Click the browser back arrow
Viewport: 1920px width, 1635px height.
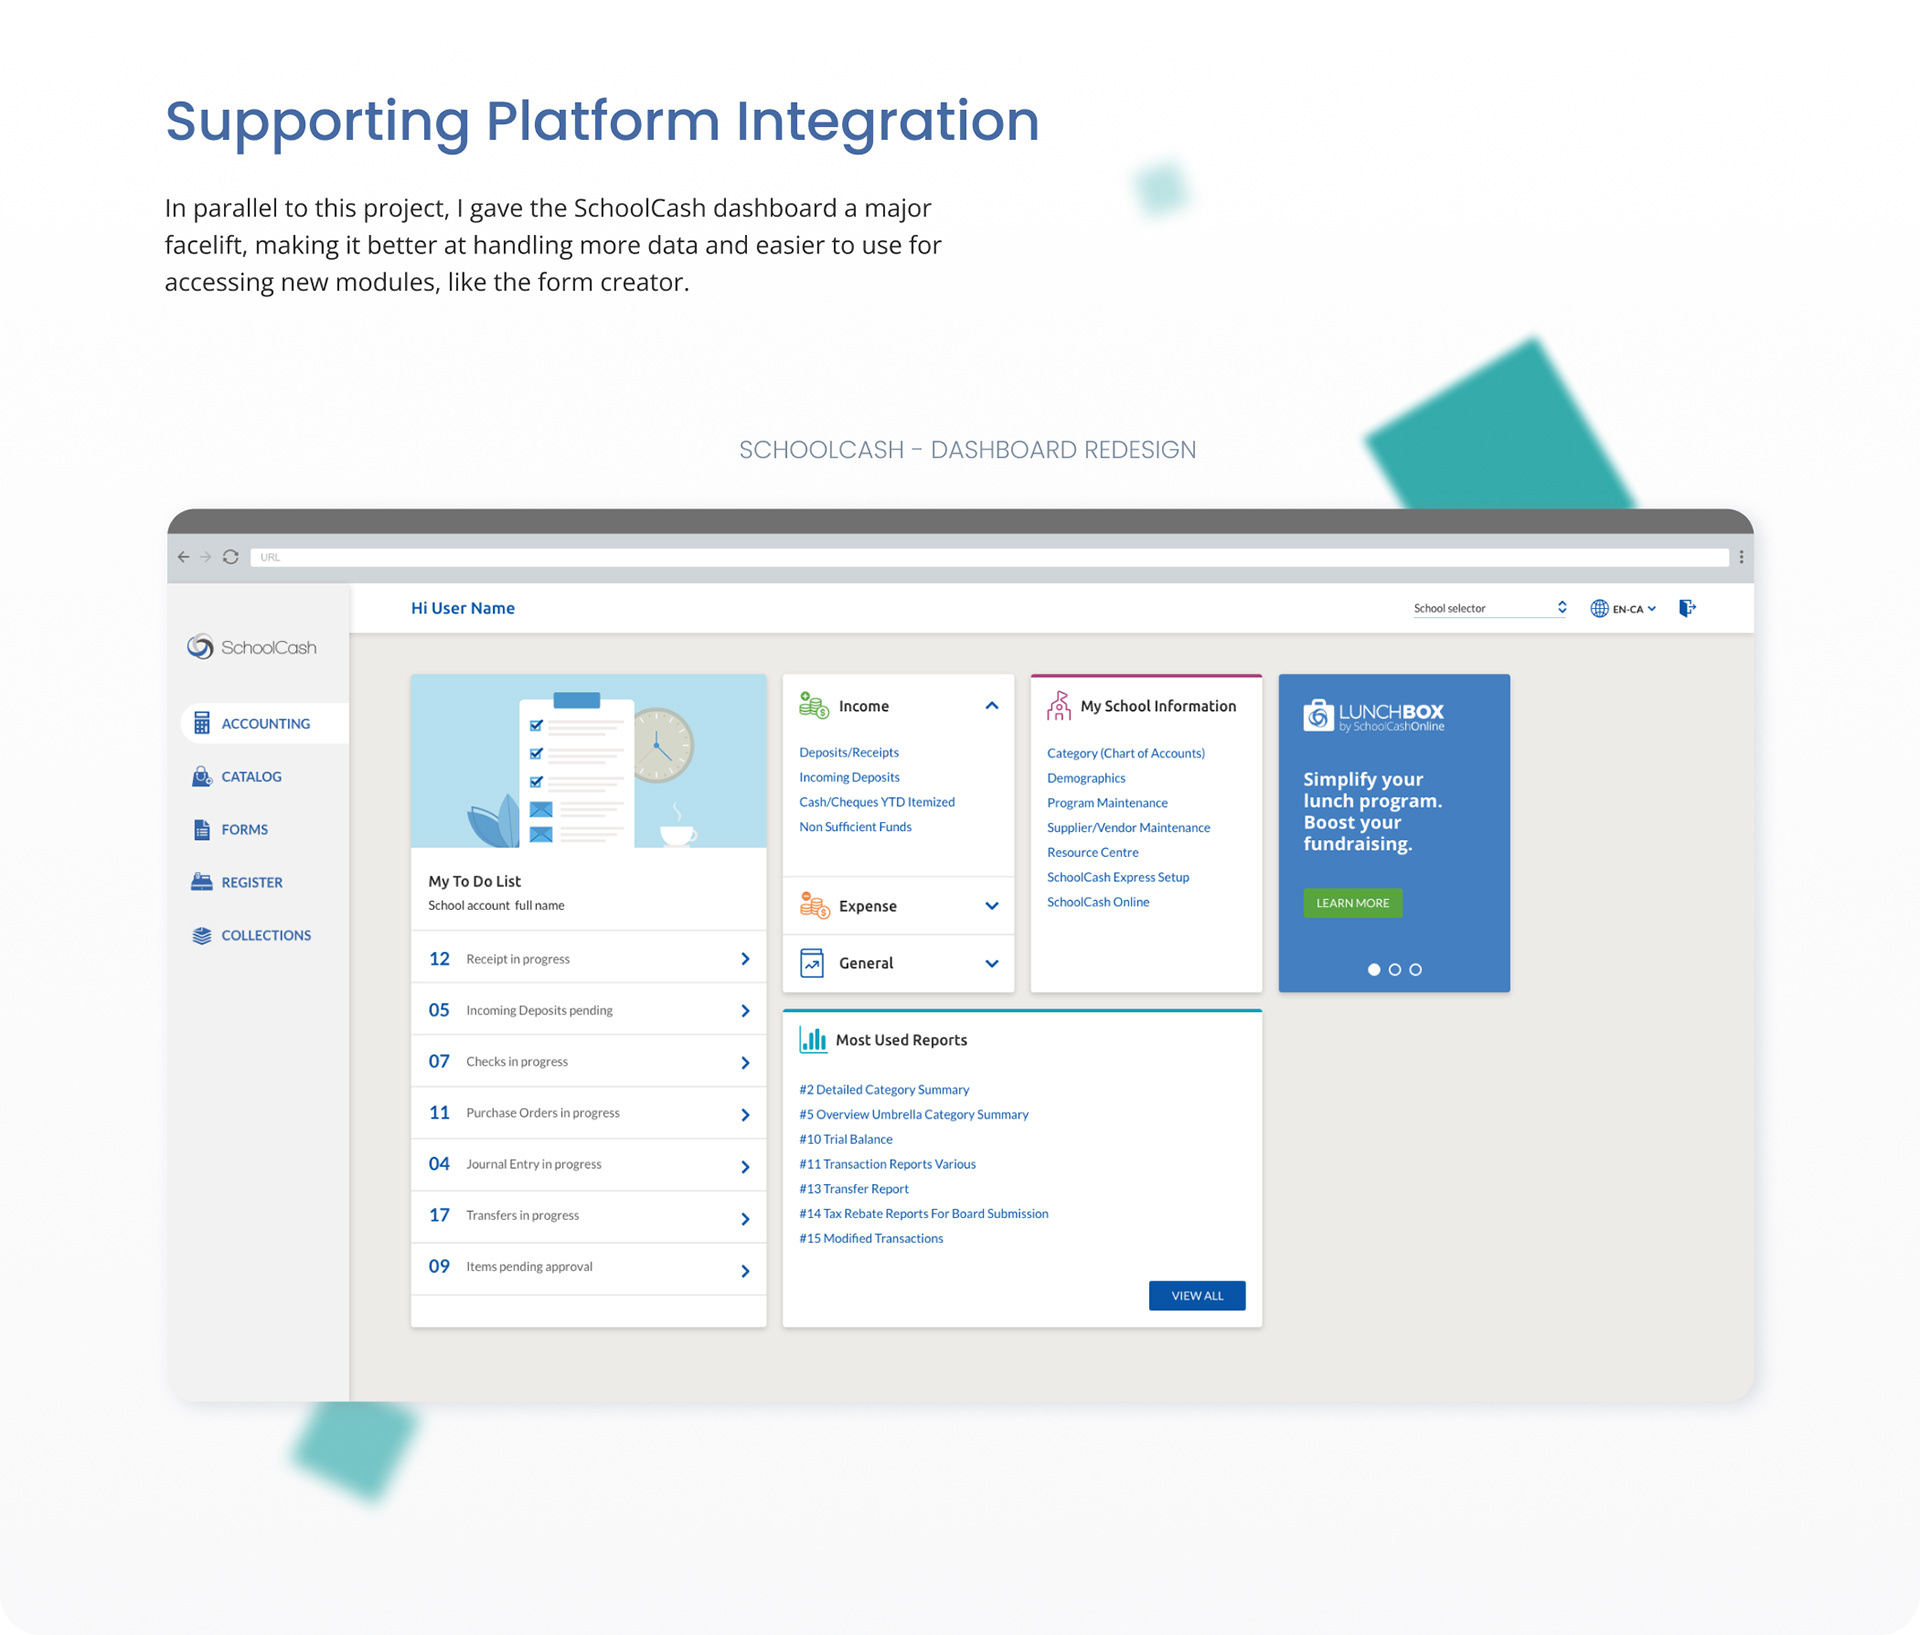point(183,557)
